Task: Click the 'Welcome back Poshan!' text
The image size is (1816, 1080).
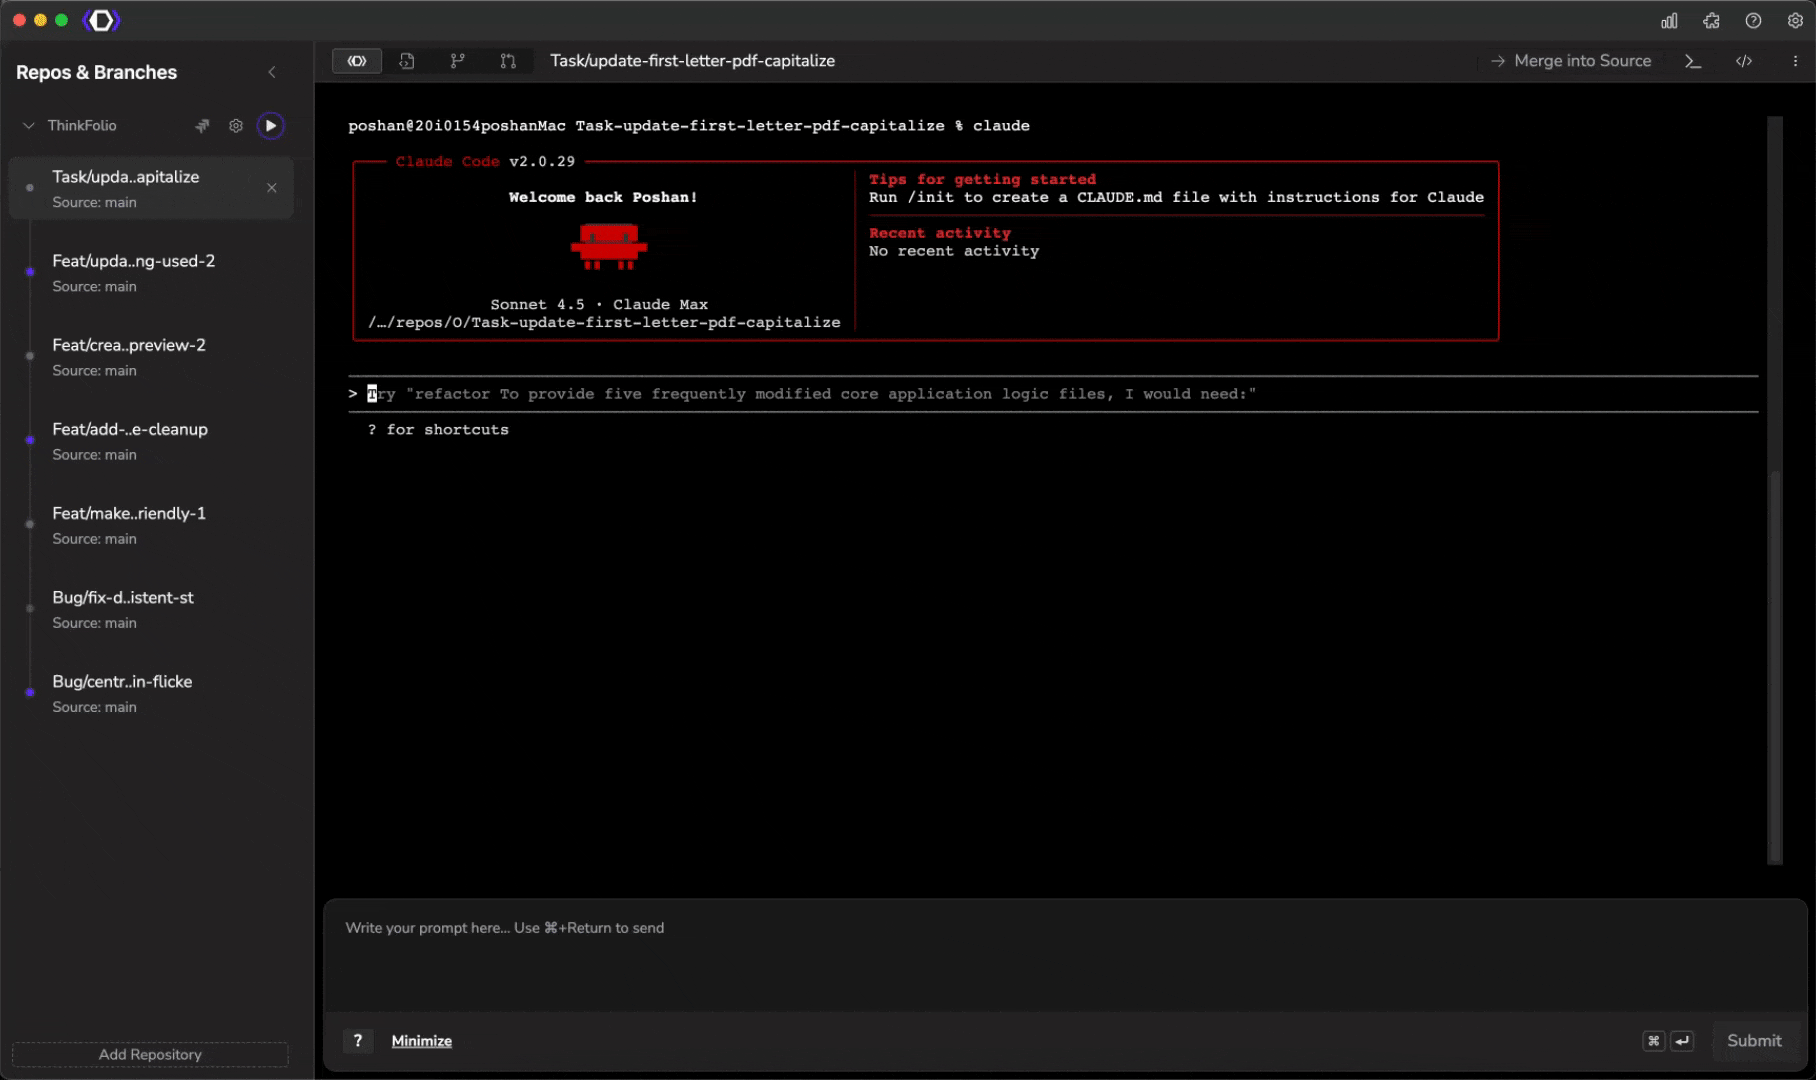Action: tap(603, 197)
